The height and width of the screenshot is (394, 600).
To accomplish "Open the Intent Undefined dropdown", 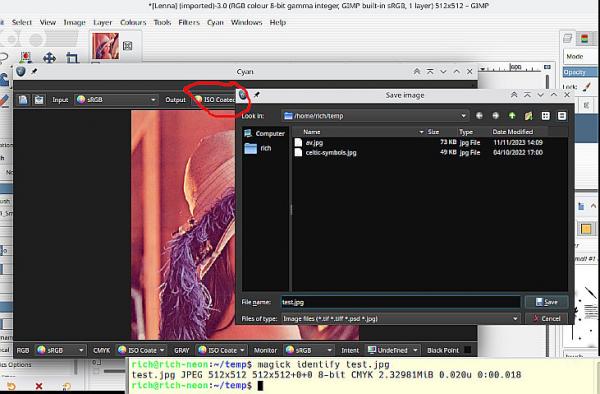I will click(392, 350).
